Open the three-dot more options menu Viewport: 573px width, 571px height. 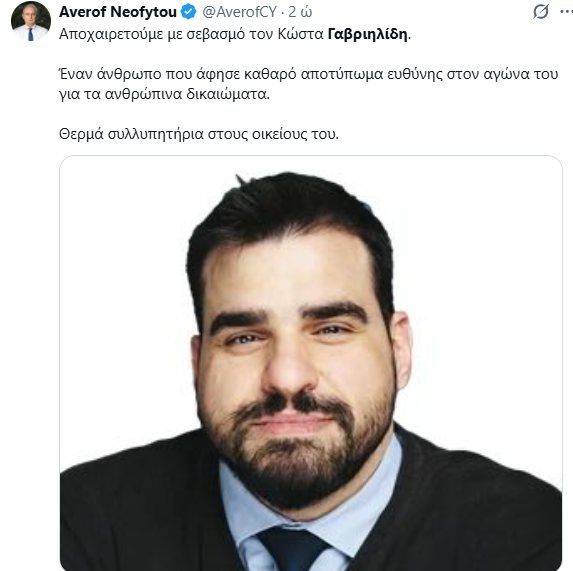tap(567, 12)
